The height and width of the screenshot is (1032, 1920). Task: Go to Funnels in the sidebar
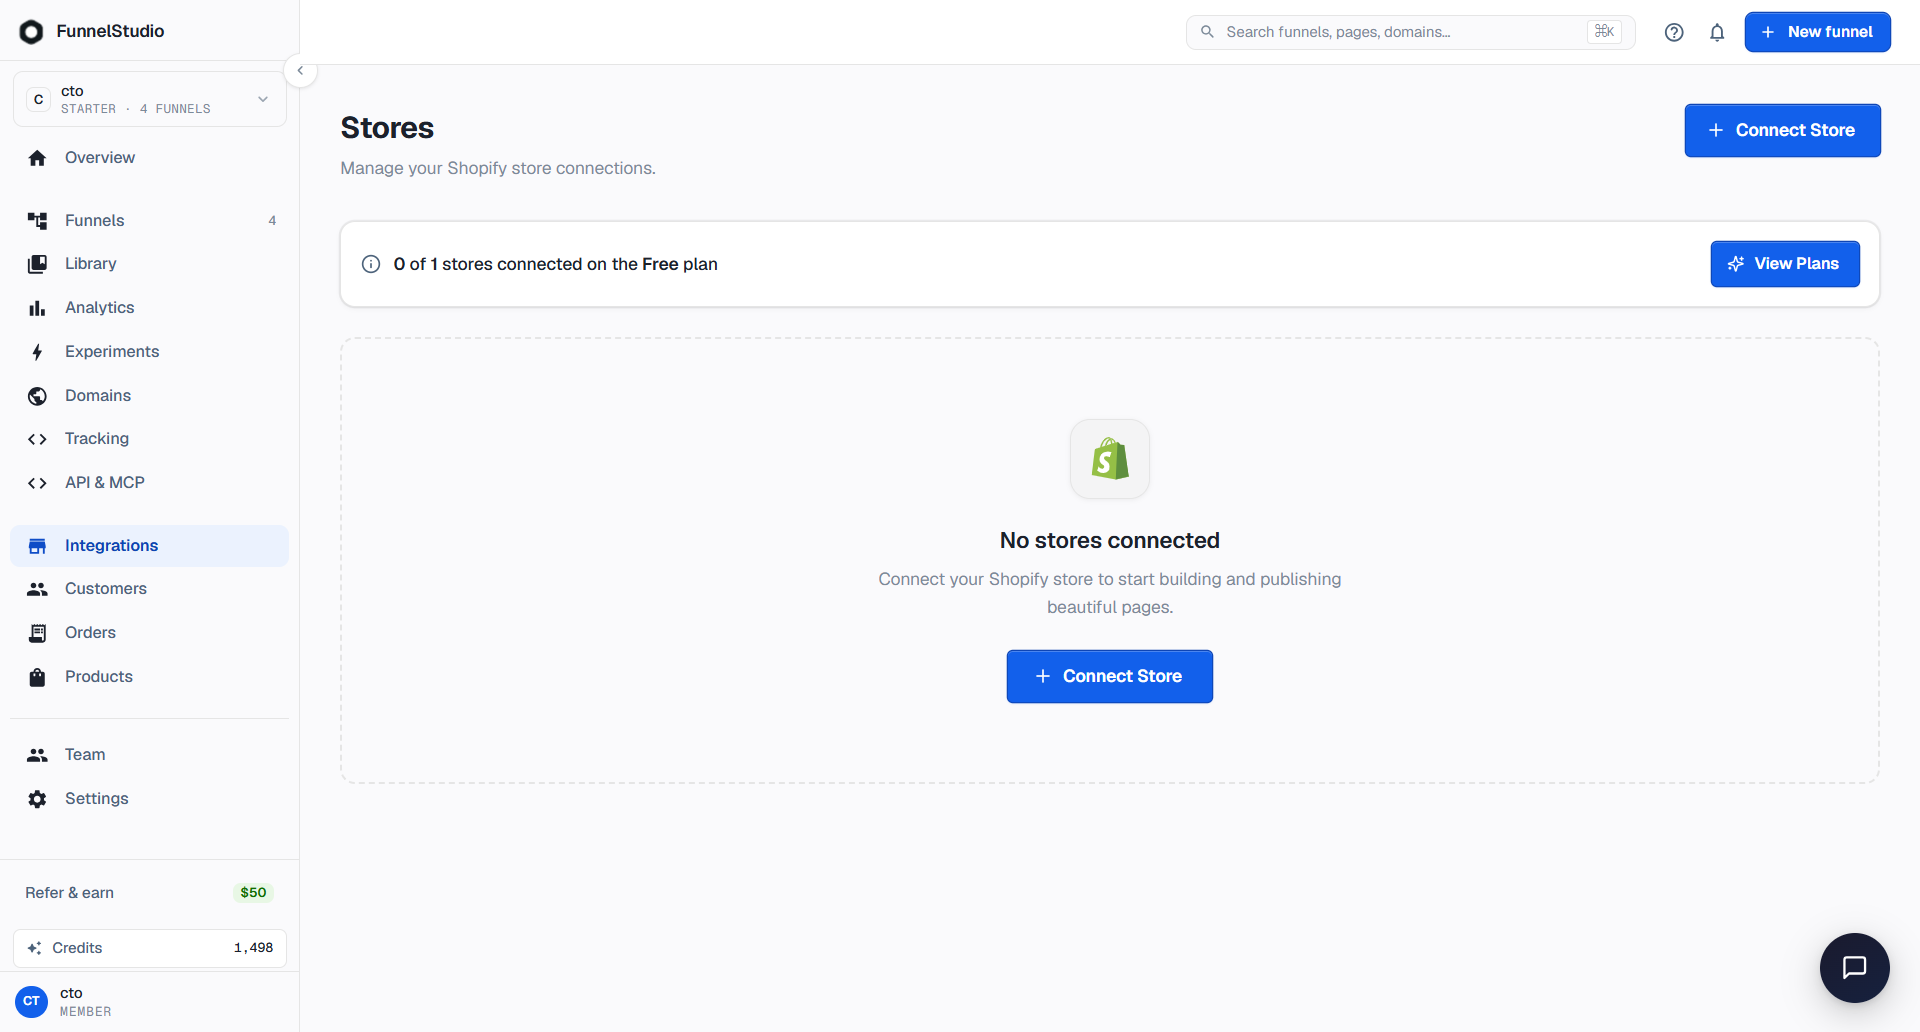coord(150,221)
